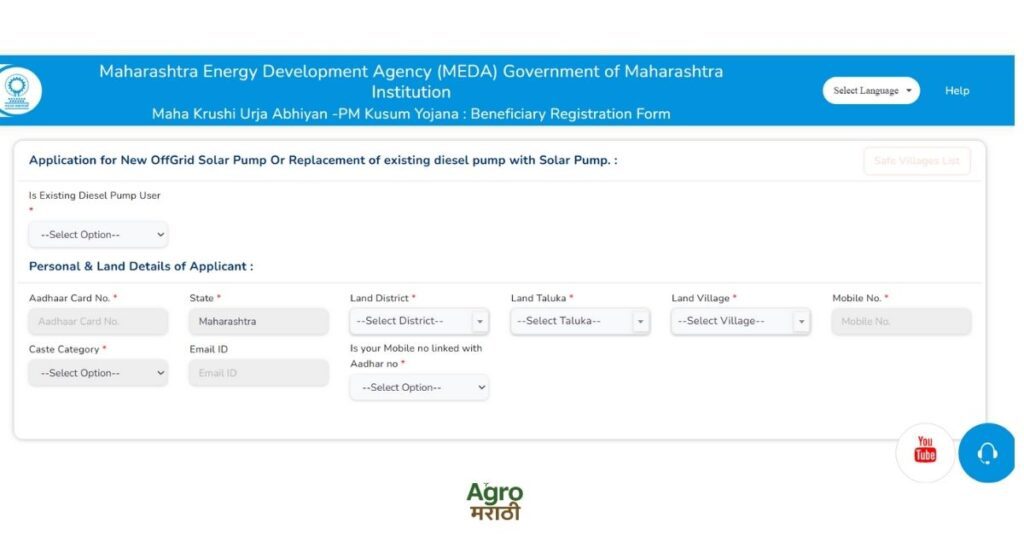1024x536 pixels.
Task: Expand the Caste Category dropdown
Action: (98, 373)
